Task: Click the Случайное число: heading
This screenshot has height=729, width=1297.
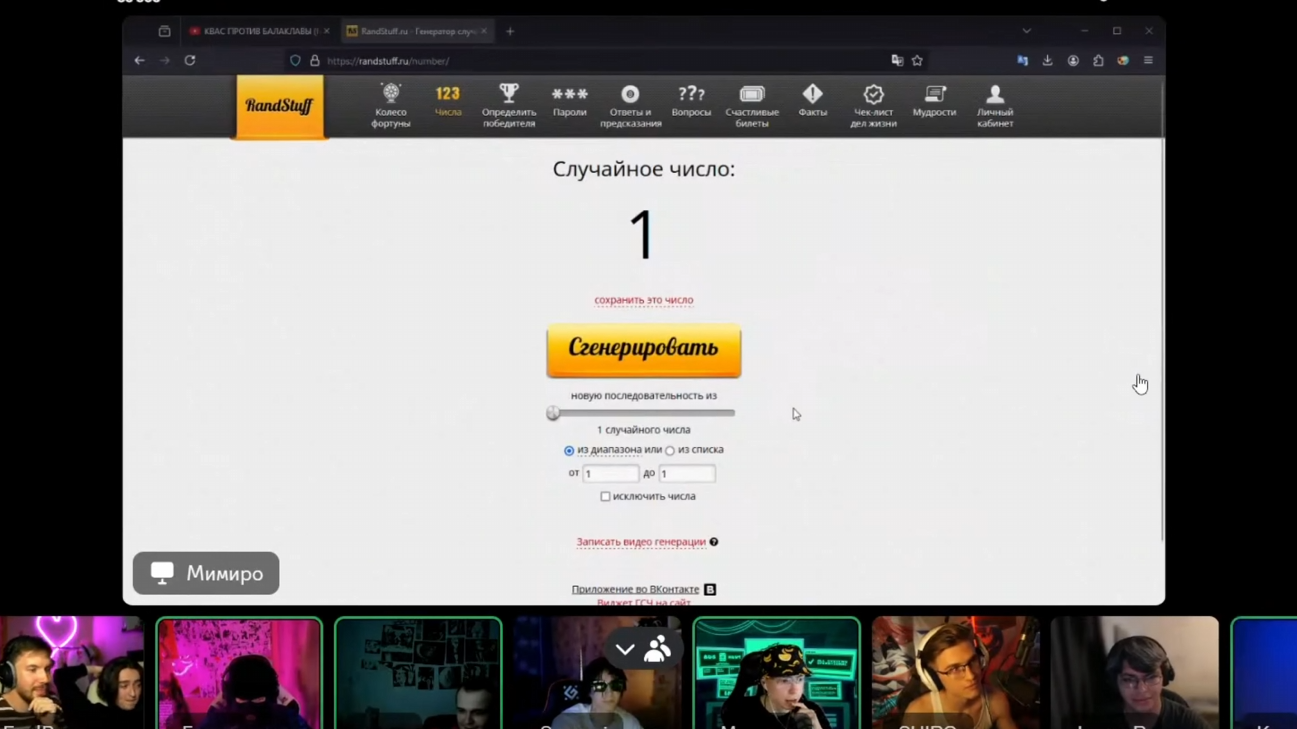Action: click(644, 169)
